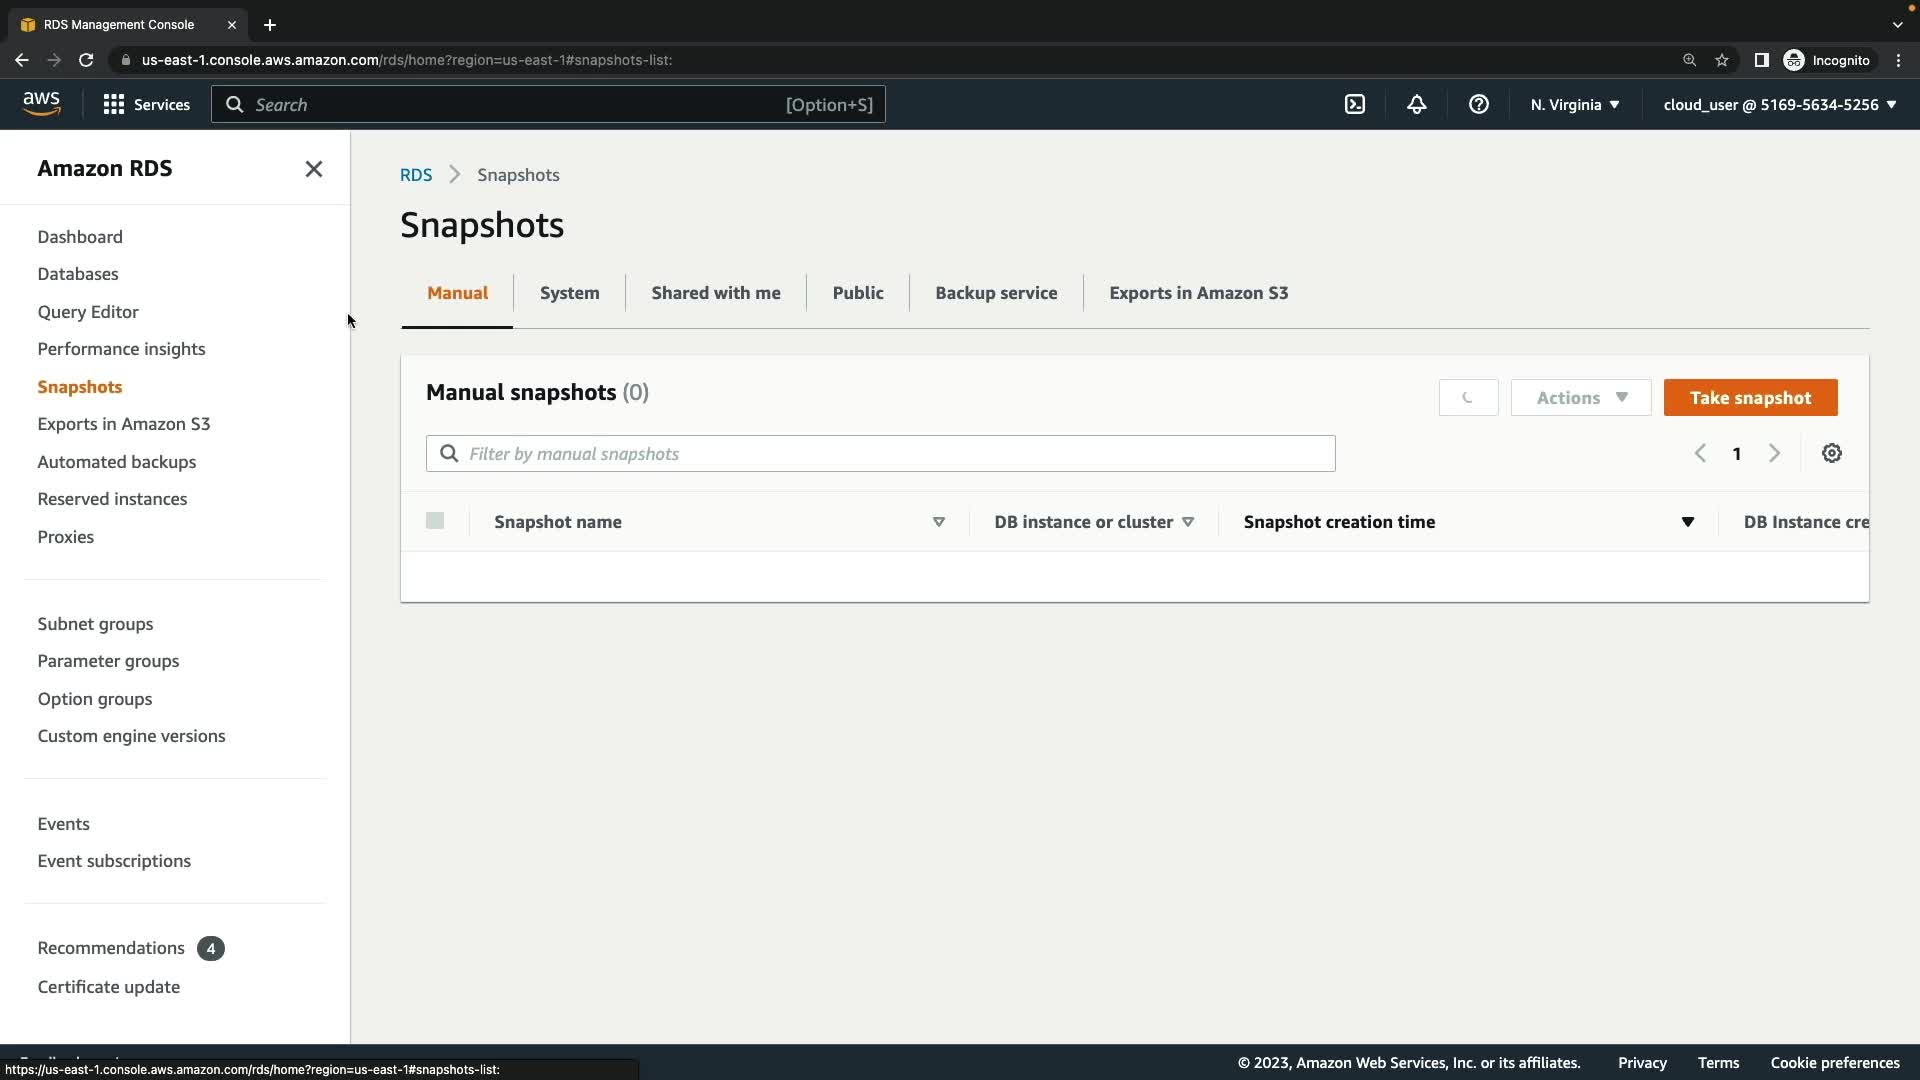Click the Filter by manual snapshots field
This screenshot has width=1920, height=1080.
[880, 453]
